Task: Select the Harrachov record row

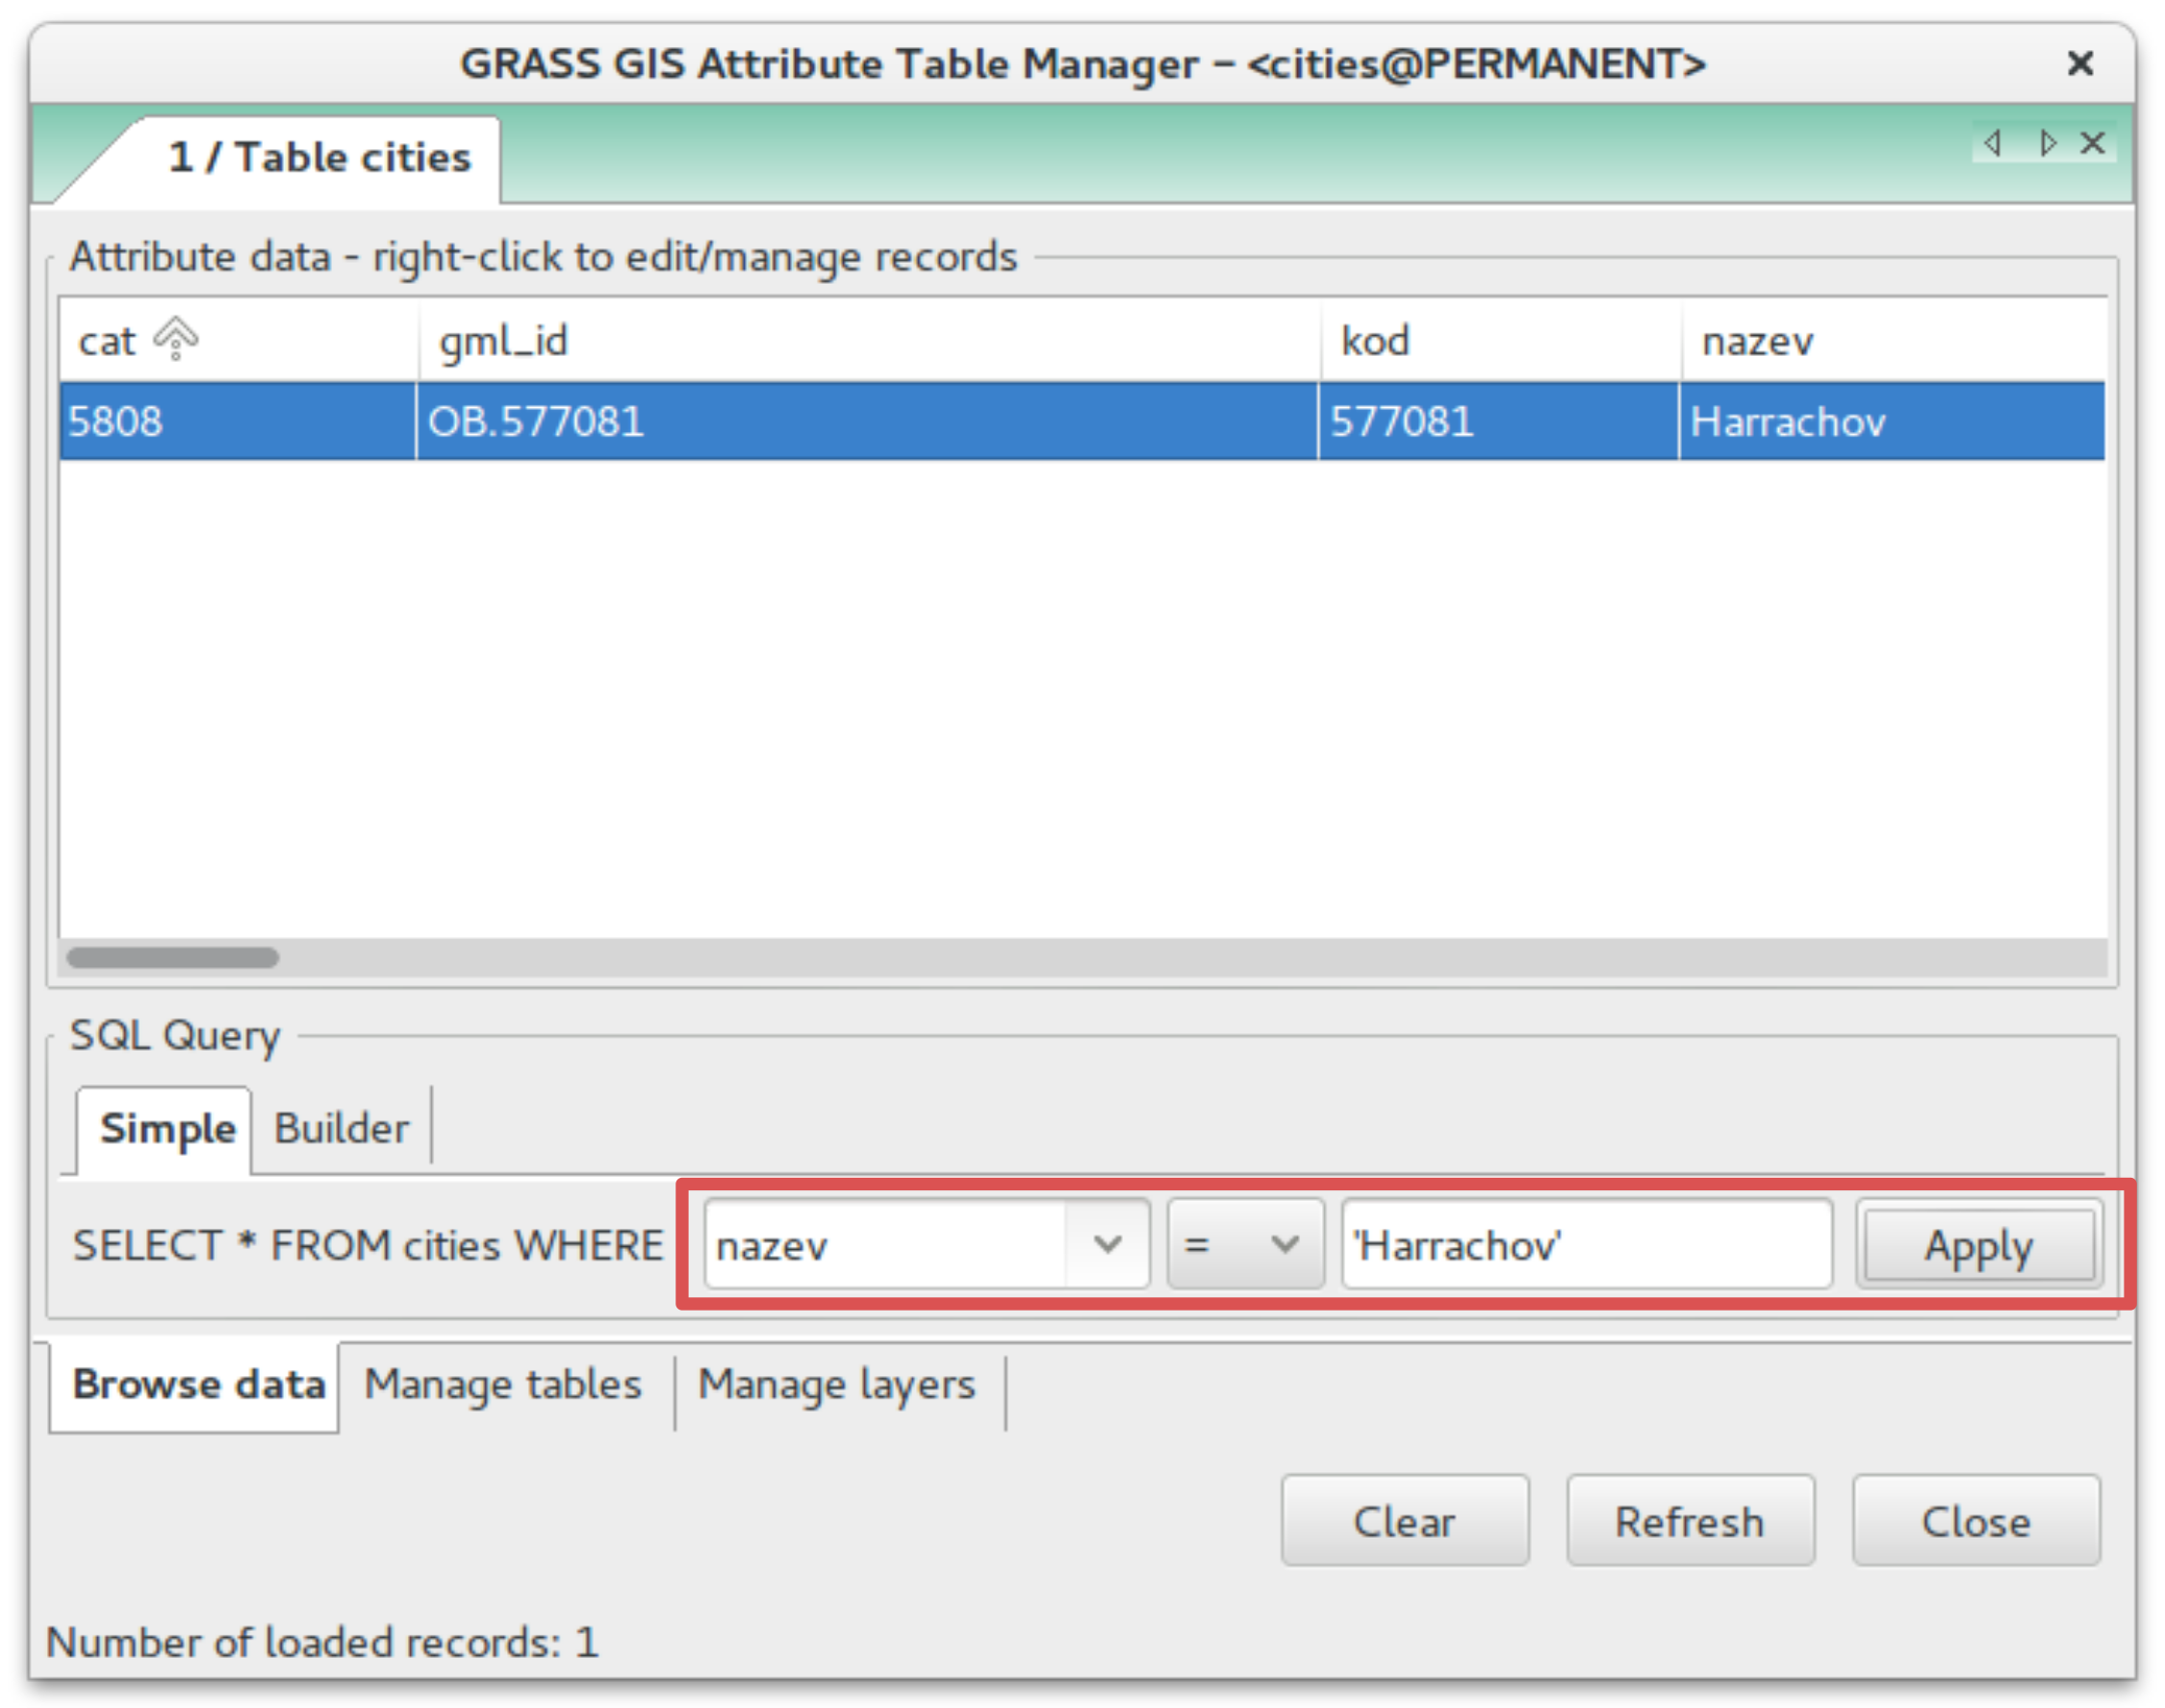Action: pos(1082,421)
